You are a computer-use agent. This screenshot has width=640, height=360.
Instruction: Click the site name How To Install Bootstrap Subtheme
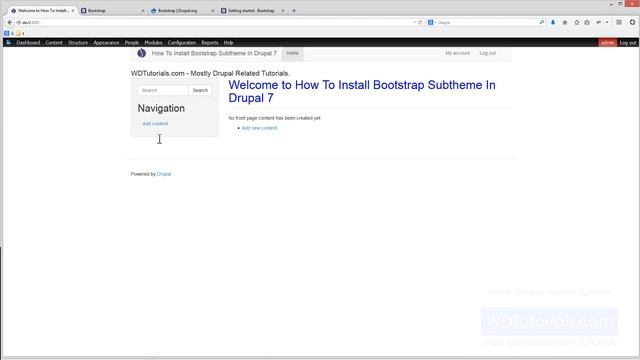[214, 53]
